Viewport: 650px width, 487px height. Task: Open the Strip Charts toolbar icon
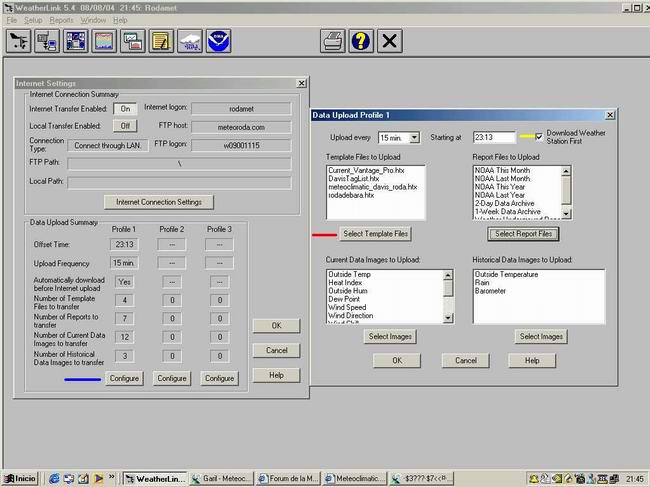[132, 41]
